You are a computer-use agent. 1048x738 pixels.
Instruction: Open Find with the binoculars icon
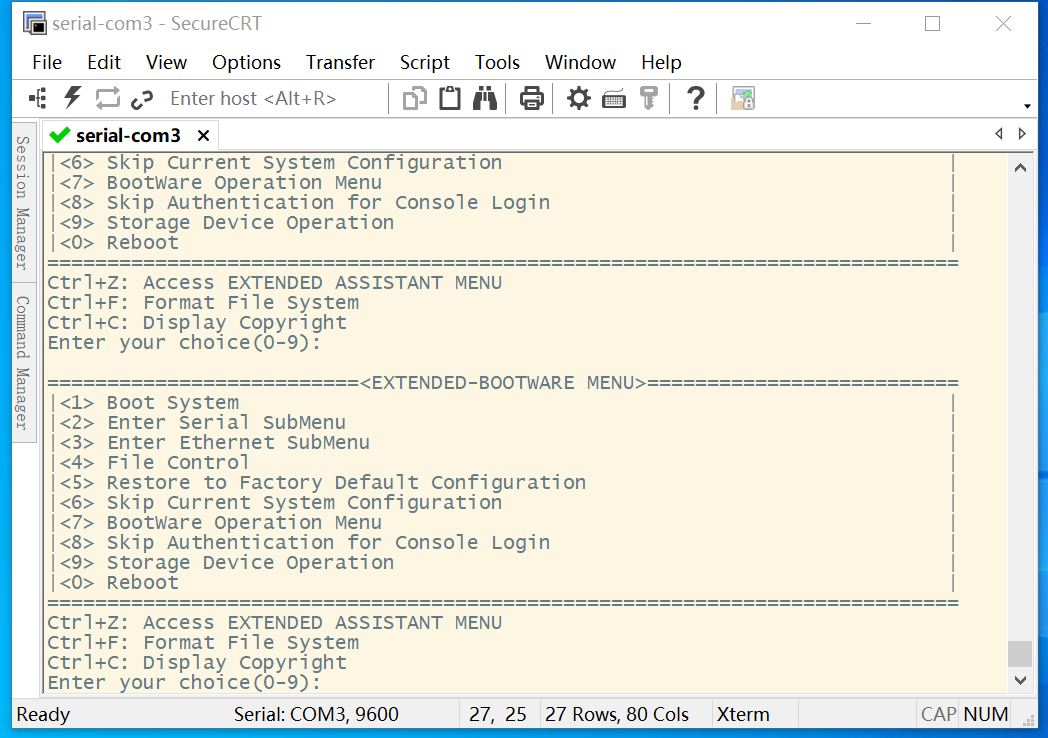pos(486,98)
